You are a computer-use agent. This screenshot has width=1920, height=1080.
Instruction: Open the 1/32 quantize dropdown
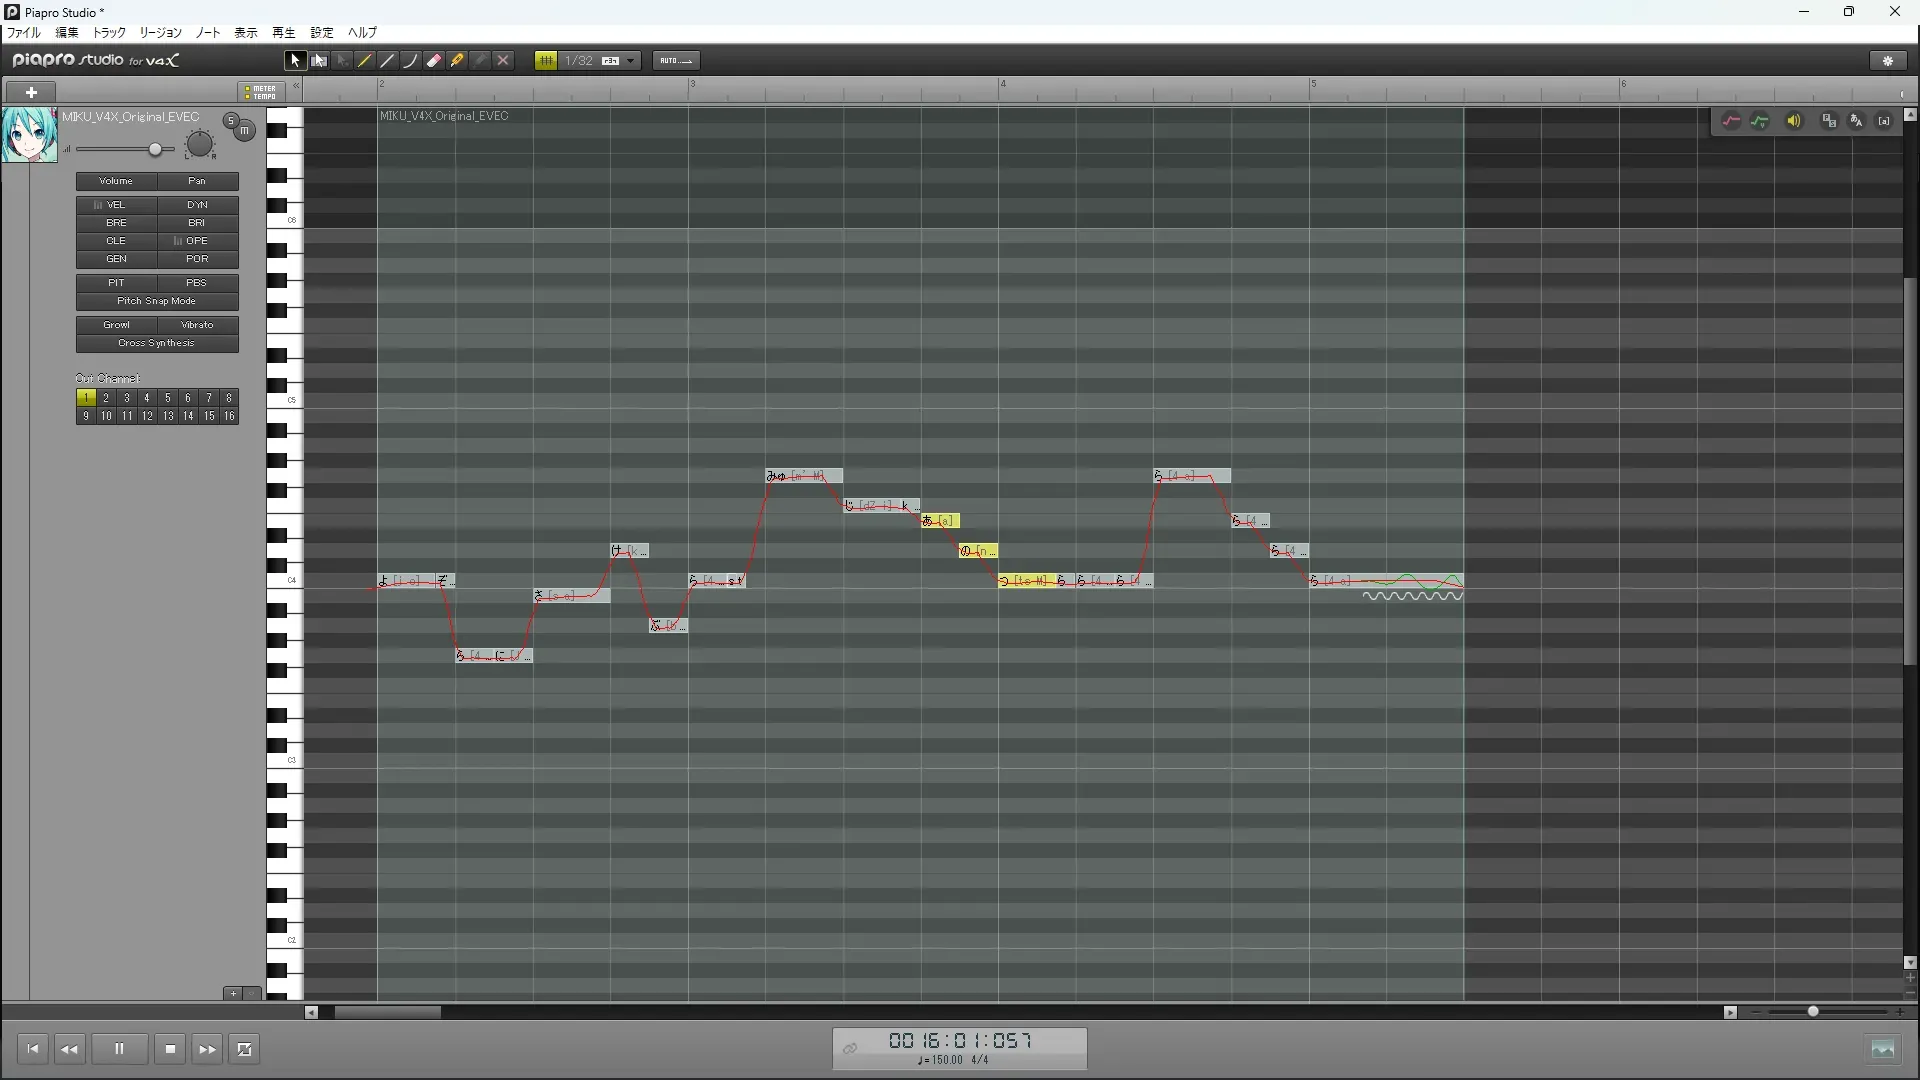coord(630,61)
